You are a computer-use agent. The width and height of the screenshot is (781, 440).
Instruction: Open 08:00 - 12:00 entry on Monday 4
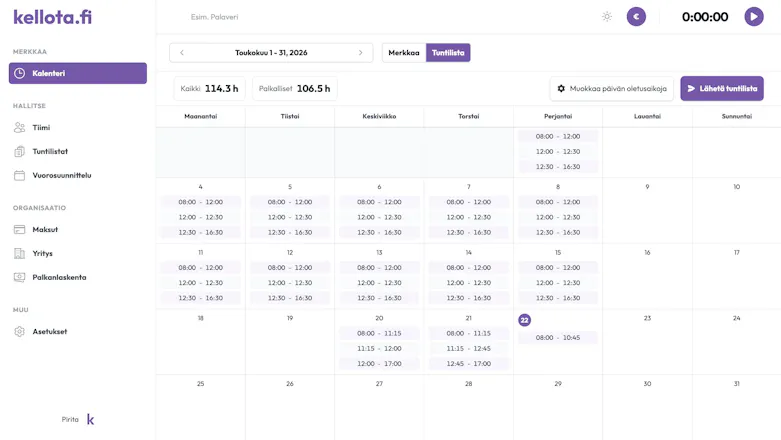coord(200,202)
